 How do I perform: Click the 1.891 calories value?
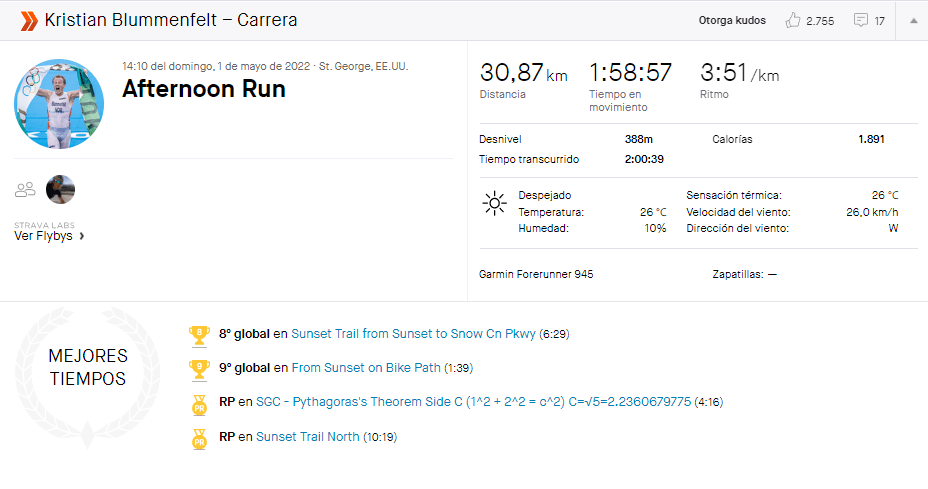click(x=871, y=139)
